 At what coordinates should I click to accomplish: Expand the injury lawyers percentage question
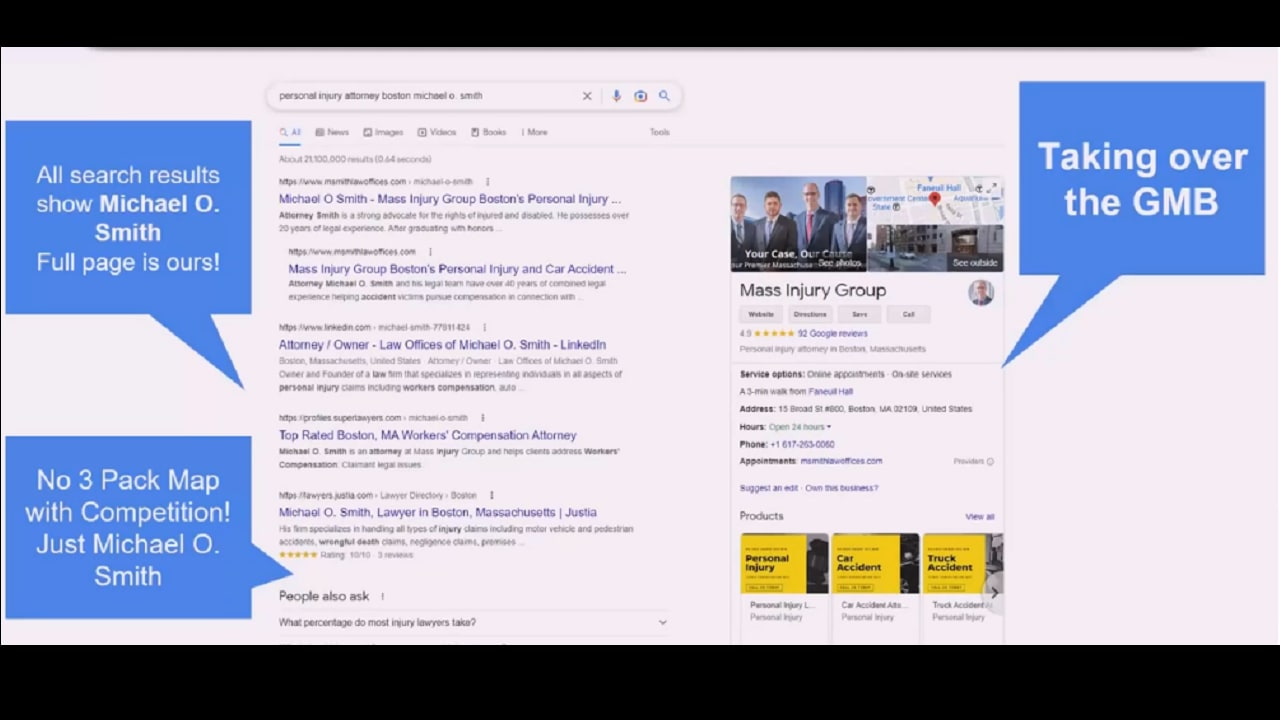(661, 622)
